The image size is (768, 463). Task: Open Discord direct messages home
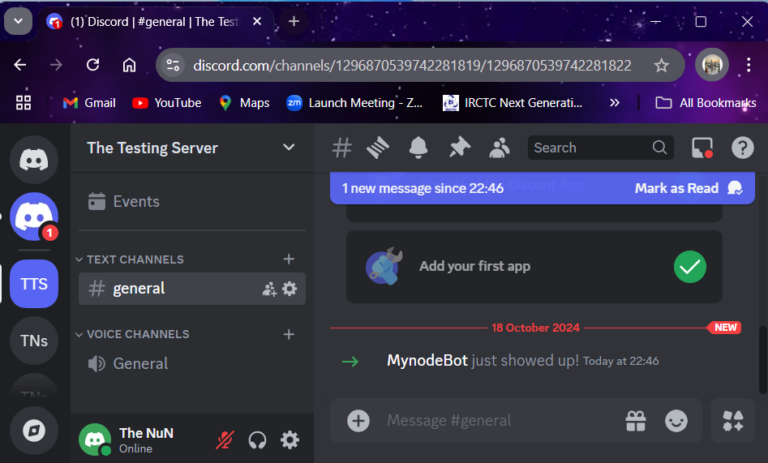coord(34,160)
